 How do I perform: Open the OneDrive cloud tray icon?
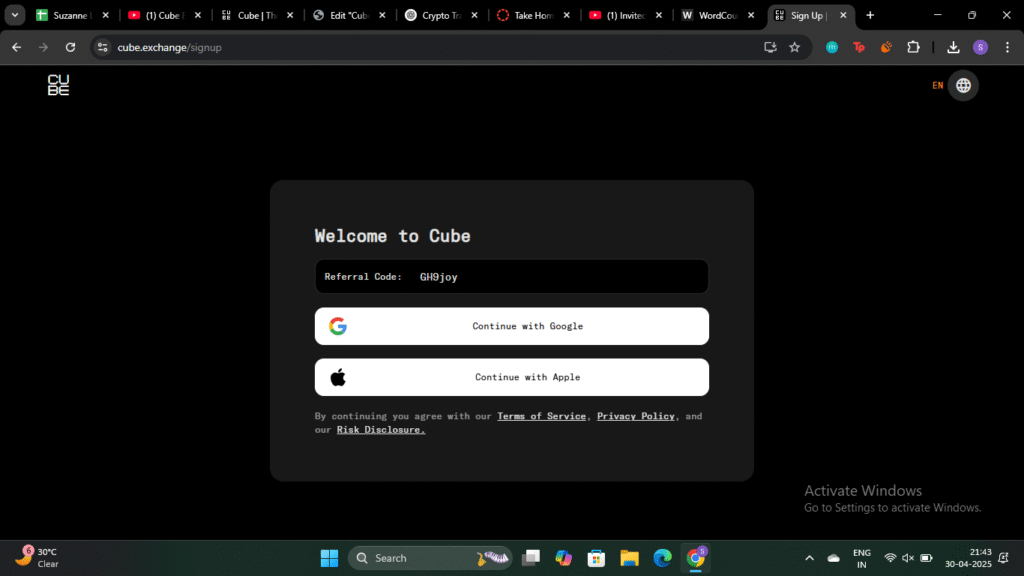pos(833,558)
